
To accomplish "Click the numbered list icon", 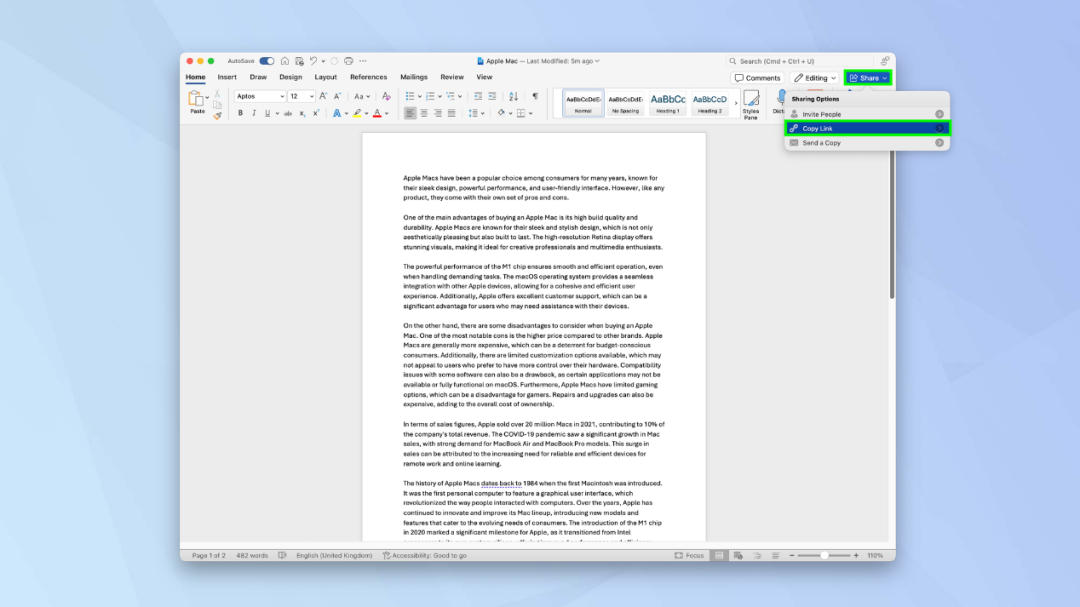I will [x=430, y=96].
